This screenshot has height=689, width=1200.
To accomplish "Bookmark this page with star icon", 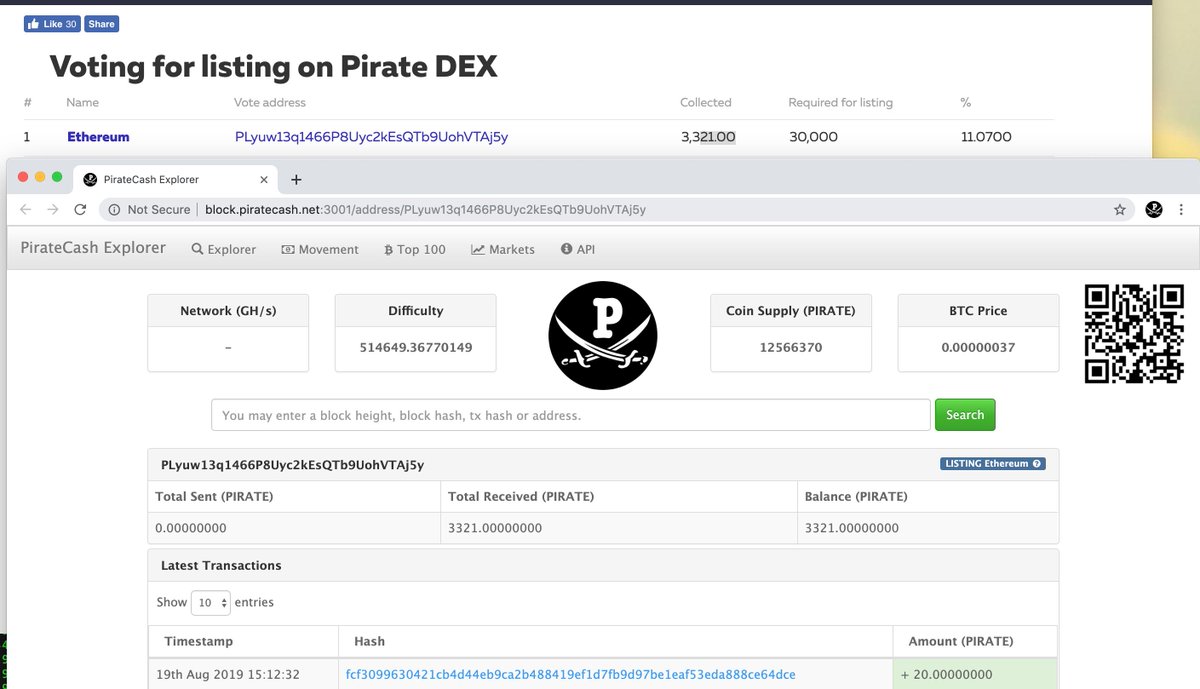I will point(1120,210).
